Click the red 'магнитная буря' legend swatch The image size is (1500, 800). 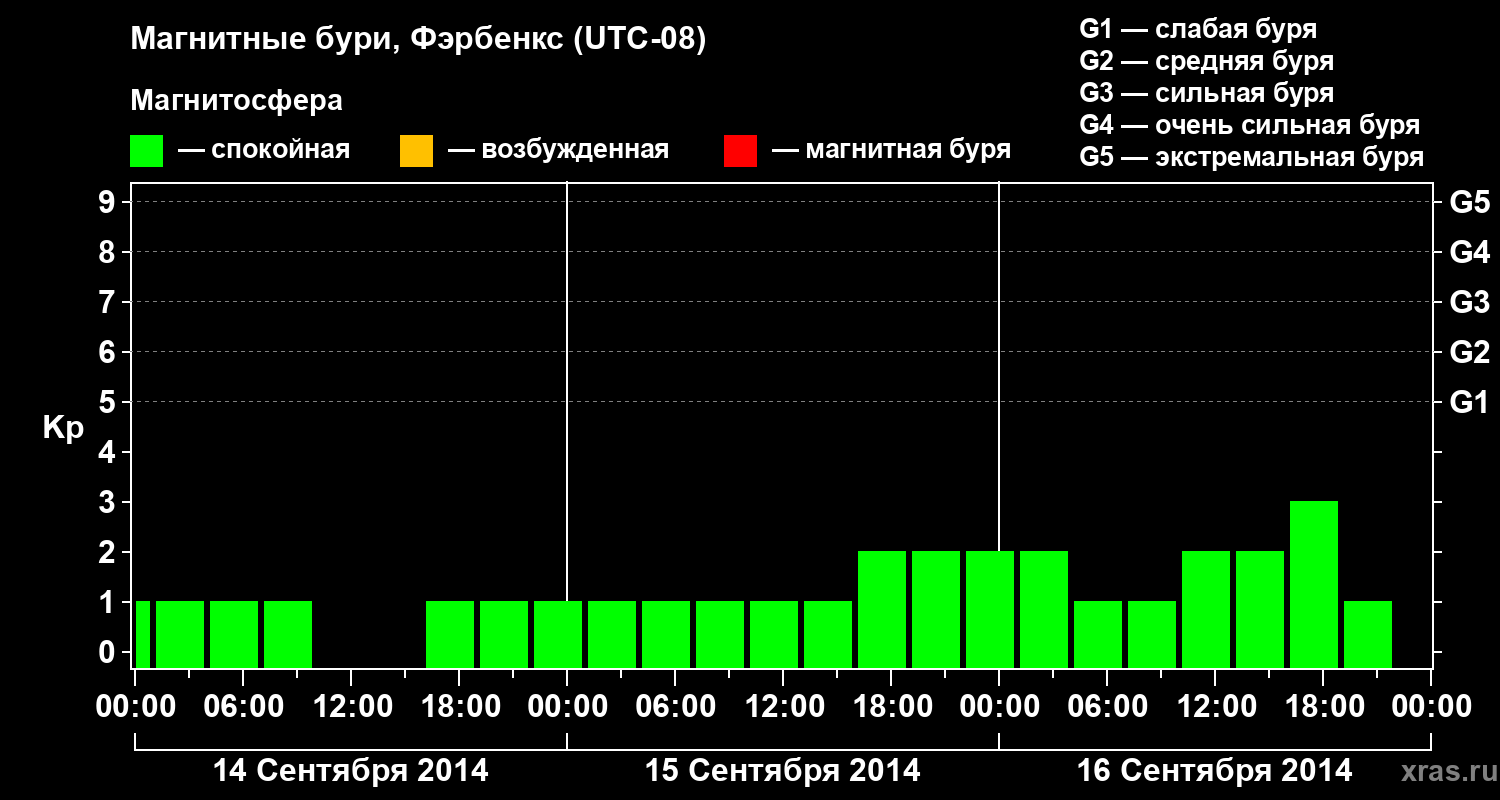click(x=740, y=151)
